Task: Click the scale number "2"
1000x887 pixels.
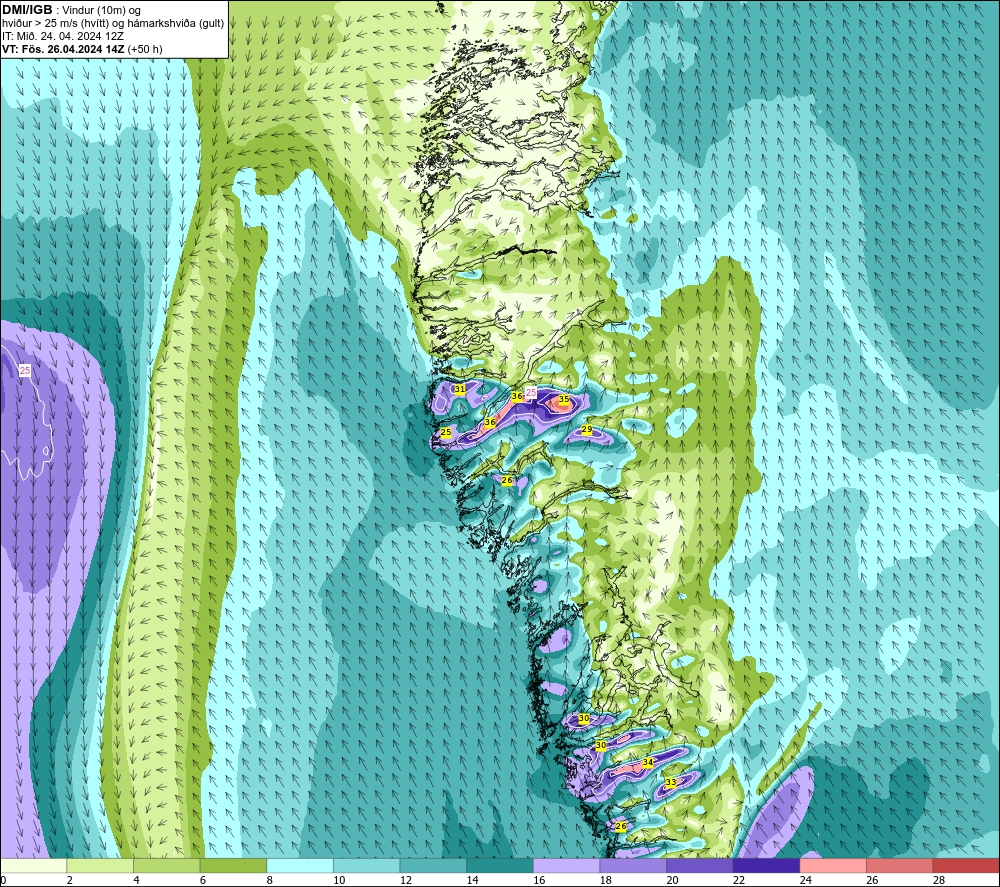Action: (x=70, y=880)
